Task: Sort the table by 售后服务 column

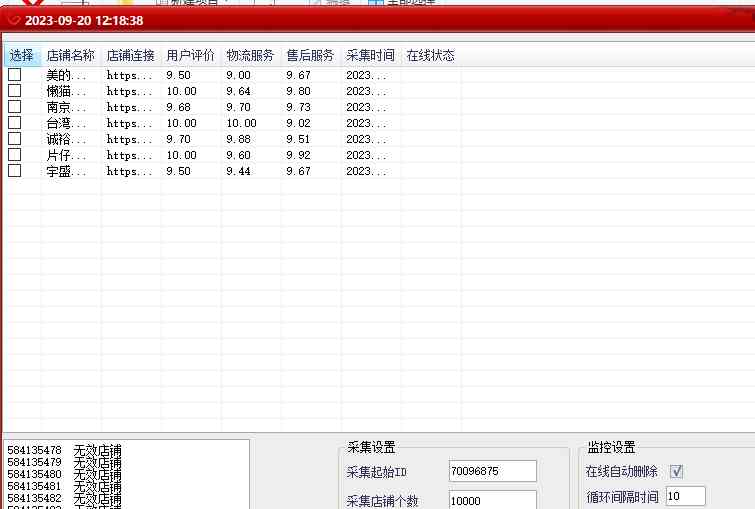Action: pyautogui.click(x=310, y=56)
